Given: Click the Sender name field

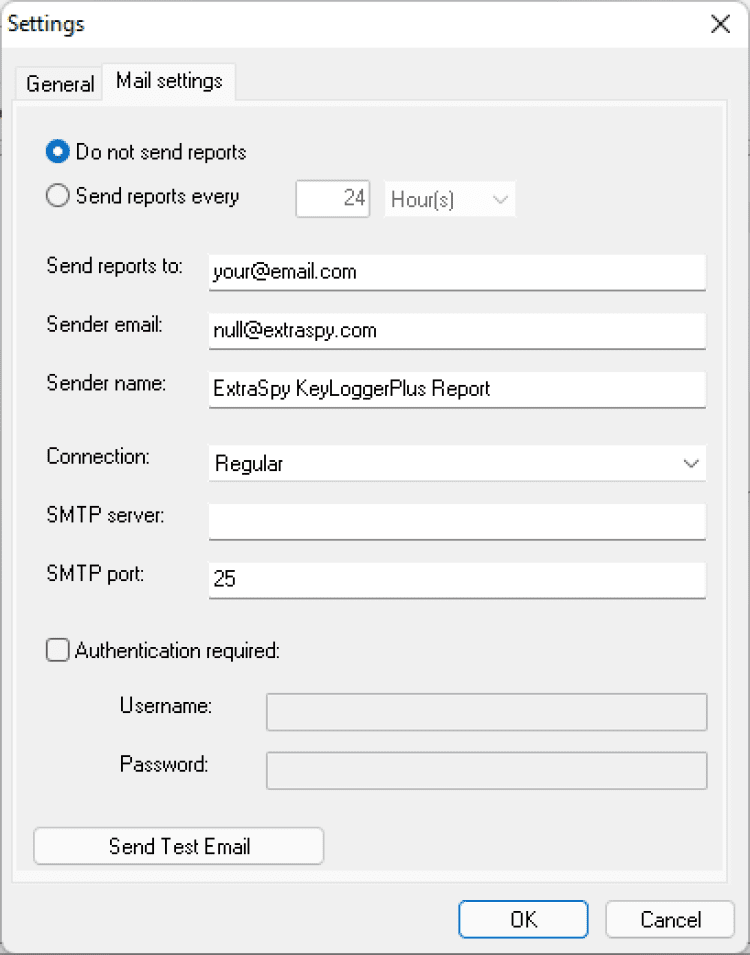Looking at the screenshot, I should click(x=457, y=389).
